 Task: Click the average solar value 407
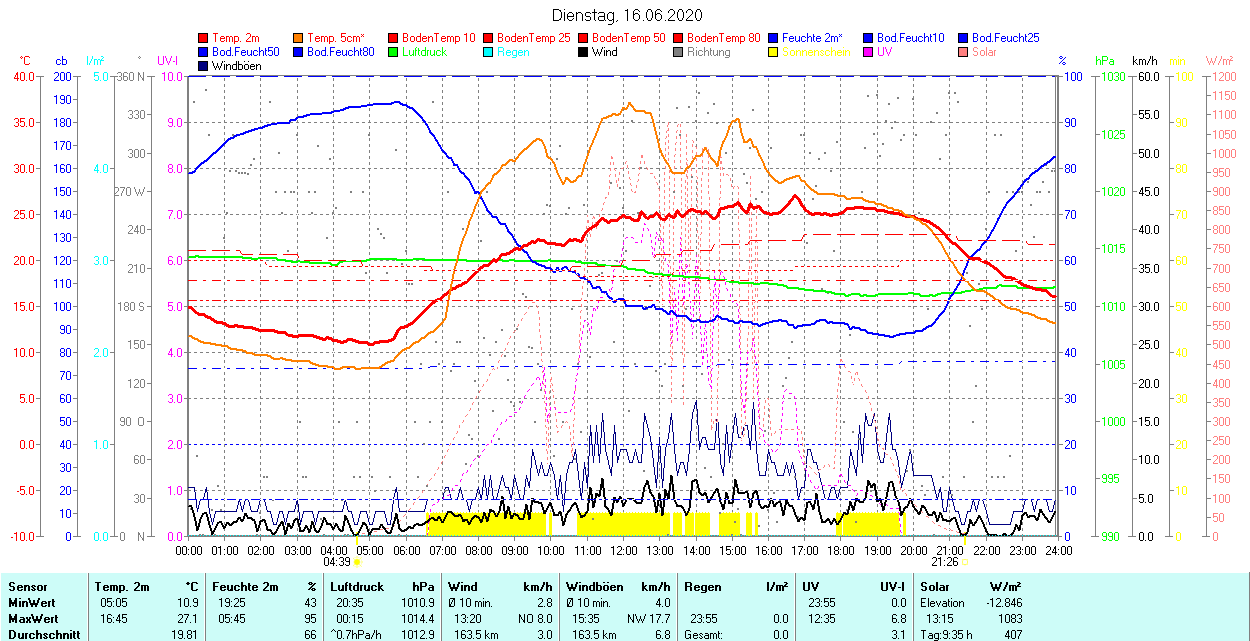point(1013,635)
